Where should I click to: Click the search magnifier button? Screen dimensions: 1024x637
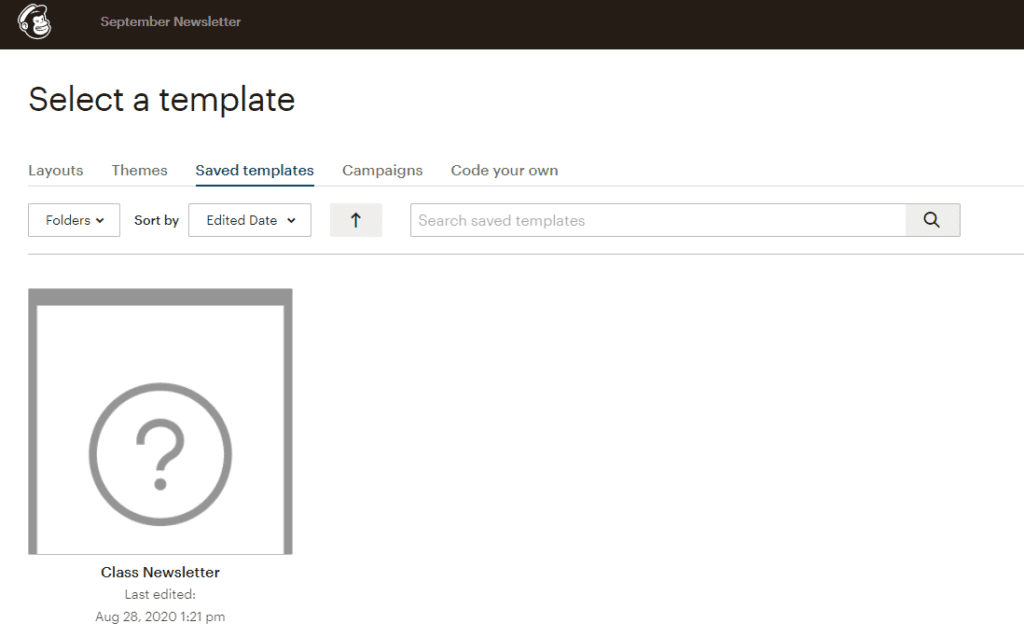pos(933,220)
